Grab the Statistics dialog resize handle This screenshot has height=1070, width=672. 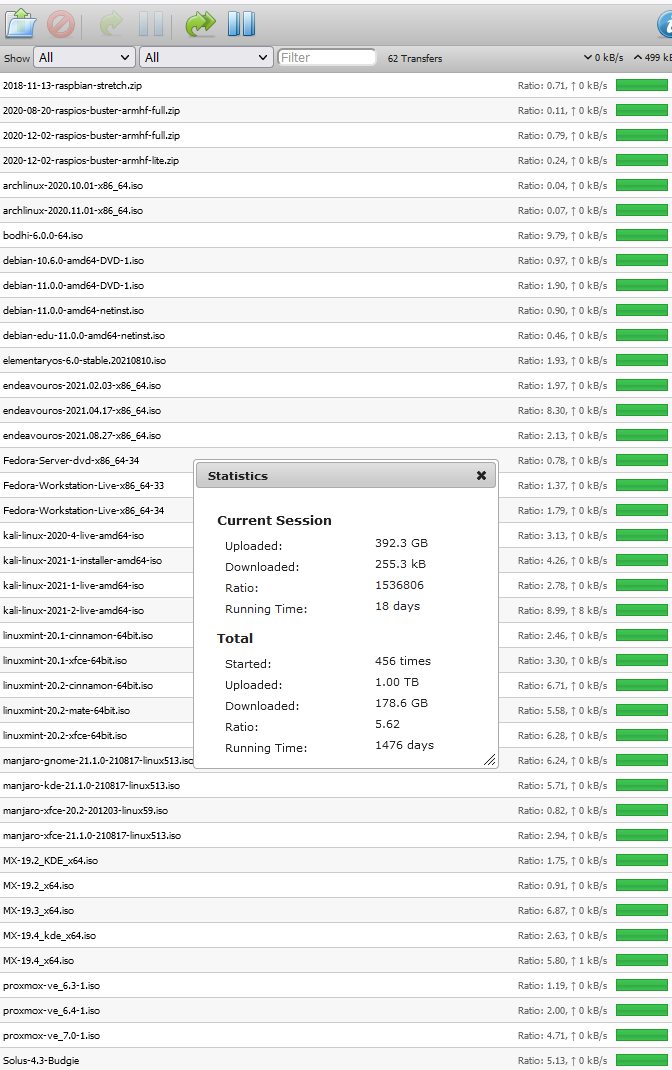click(490, 760)
